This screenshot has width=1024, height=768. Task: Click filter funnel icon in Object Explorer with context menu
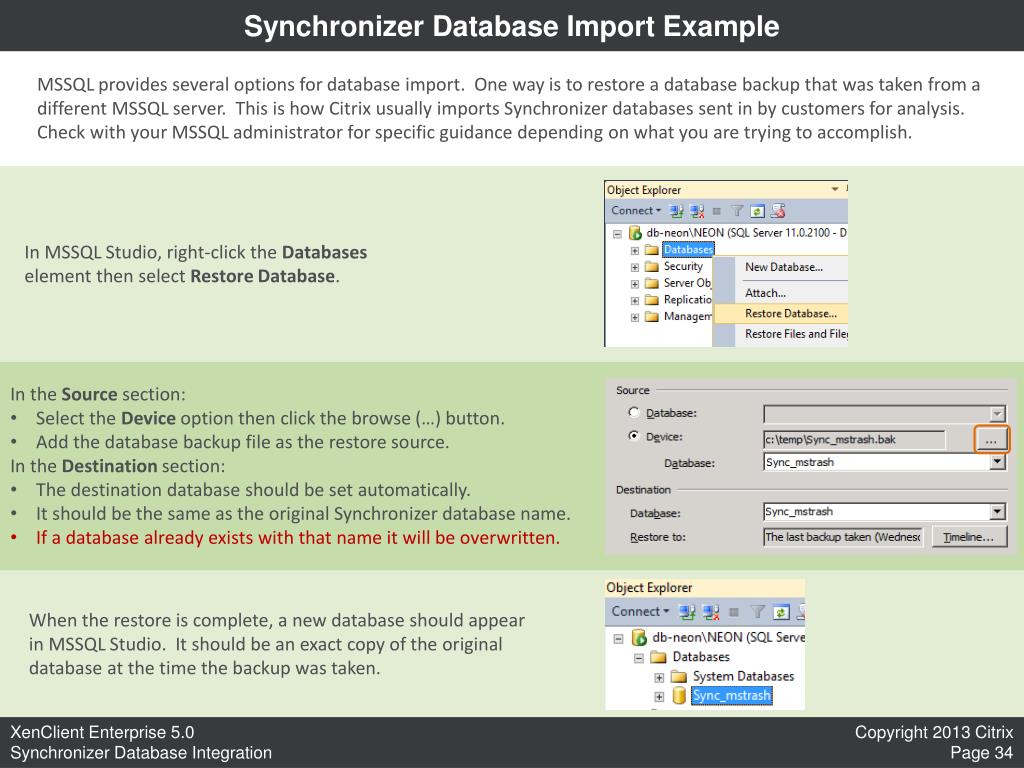click(x=737, y=211)
